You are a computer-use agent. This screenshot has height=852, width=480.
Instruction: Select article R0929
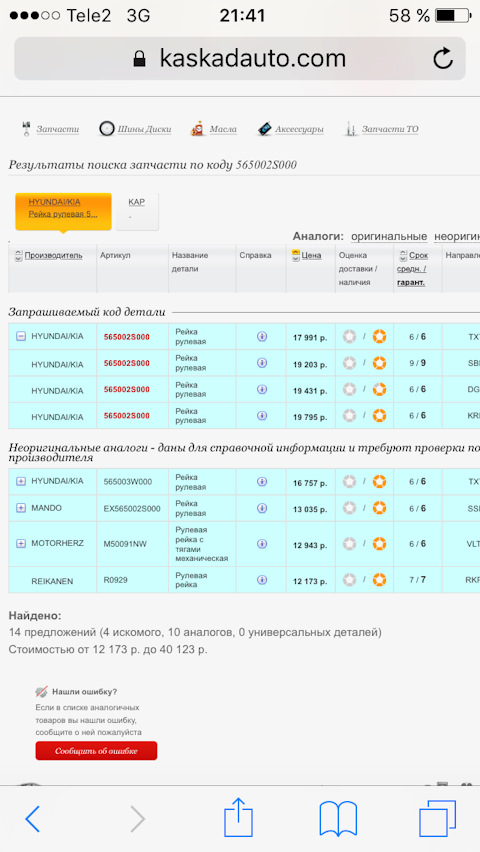point(116,580)
